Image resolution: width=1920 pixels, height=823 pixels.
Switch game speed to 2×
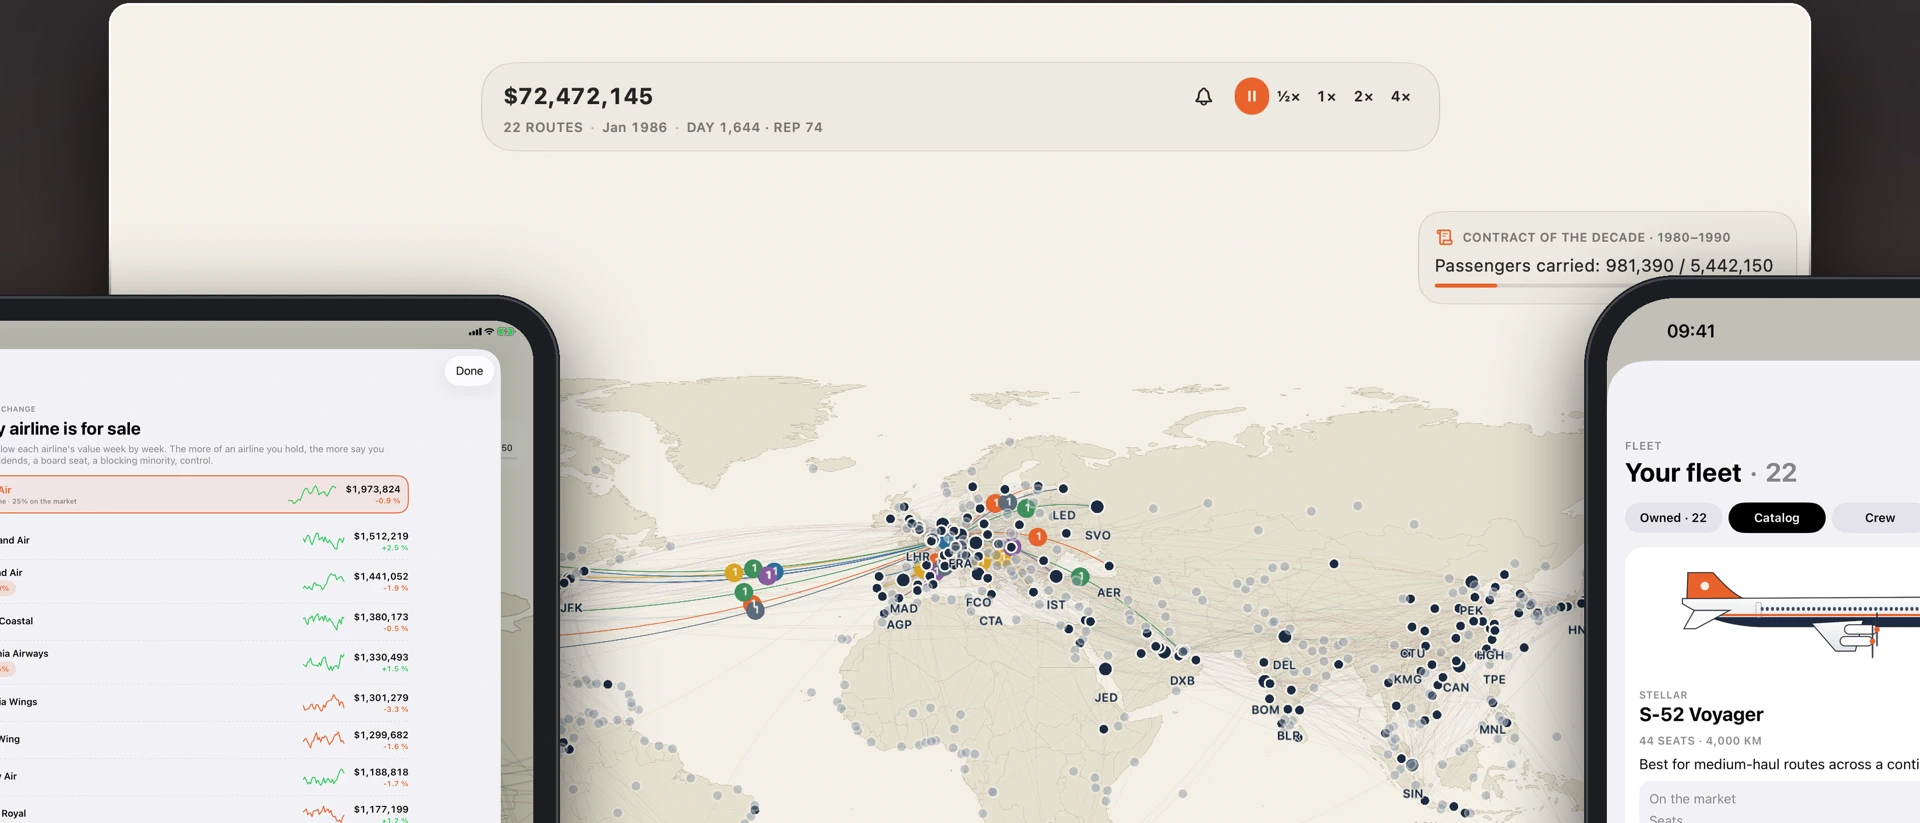pos(1363,97)
